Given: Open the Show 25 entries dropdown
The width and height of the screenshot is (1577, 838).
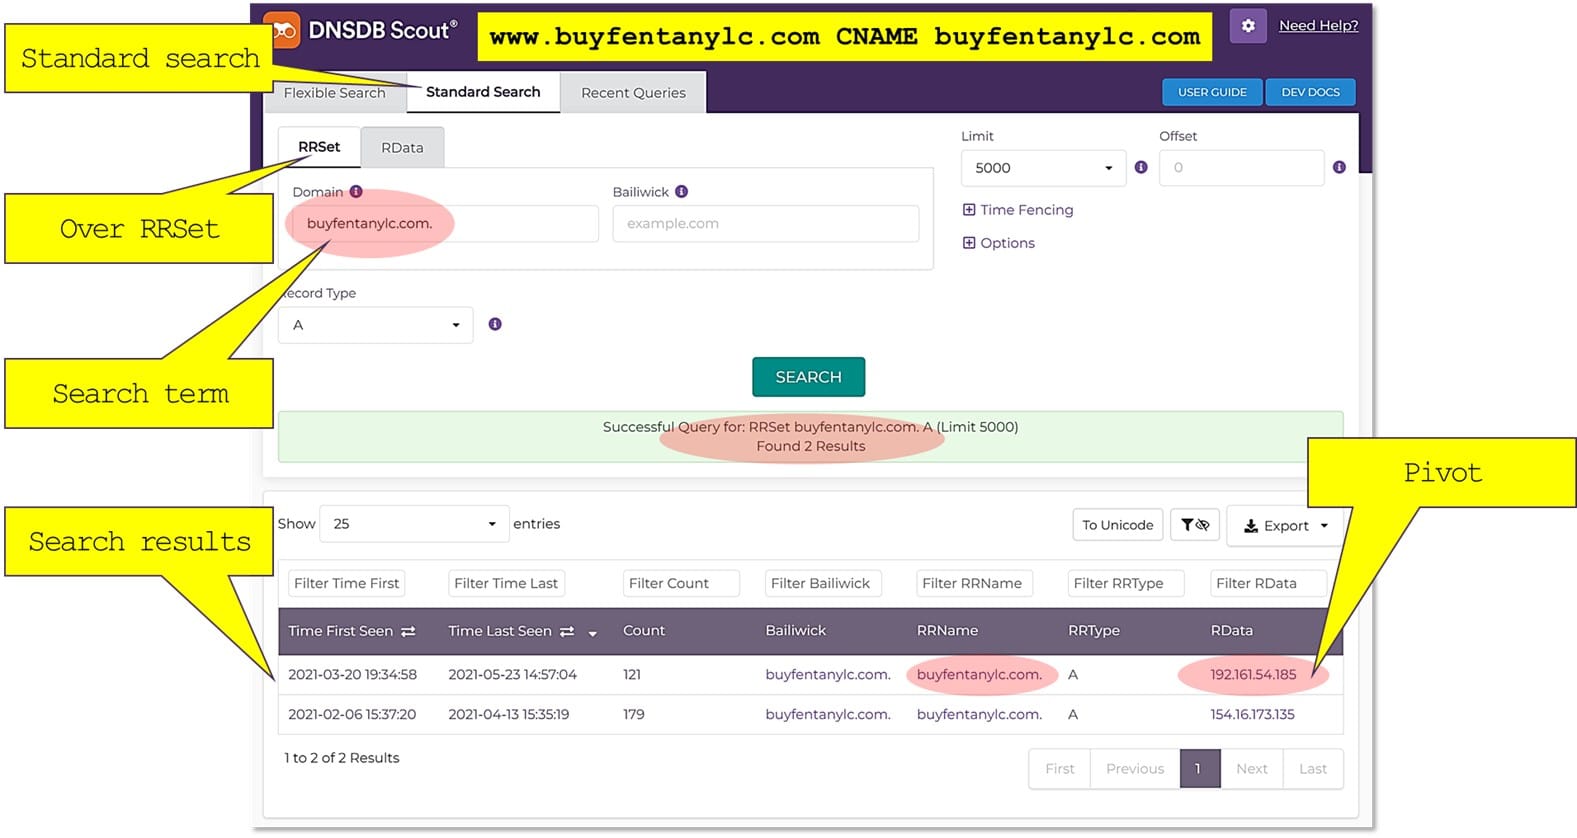Looking at the screenshot, I should click(414, 524).
